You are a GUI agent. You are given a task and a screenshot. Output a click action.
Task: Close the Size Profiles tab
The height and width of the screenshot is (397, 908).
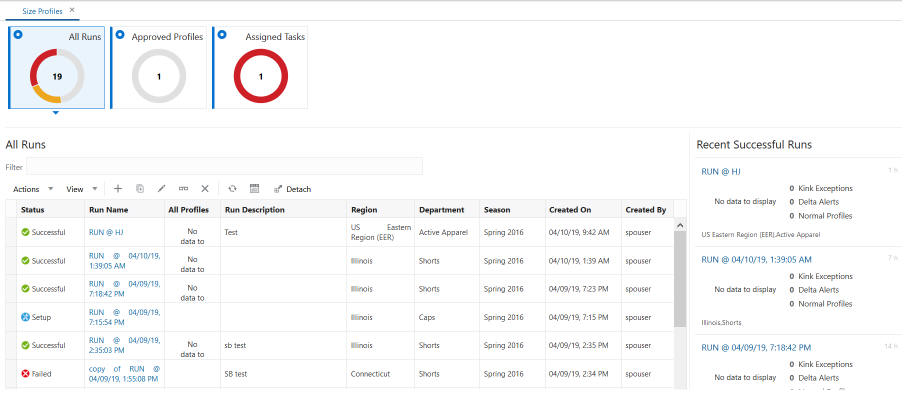72,10
